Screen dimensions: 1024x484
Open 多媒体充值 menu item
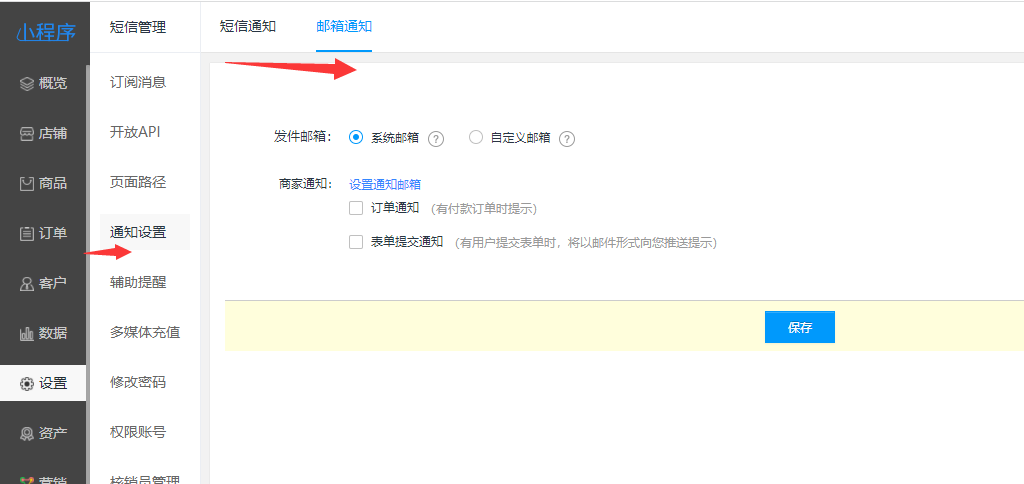[145, 332]
